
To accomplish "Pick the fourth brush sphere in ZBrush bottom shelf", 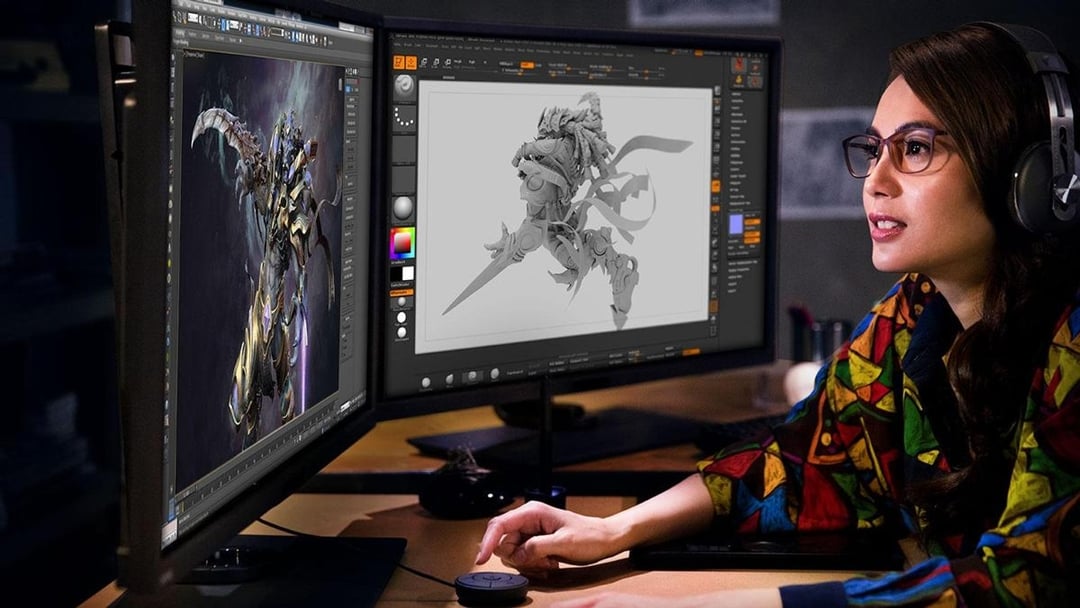I will pyautogui.click(x=495, y=373).
